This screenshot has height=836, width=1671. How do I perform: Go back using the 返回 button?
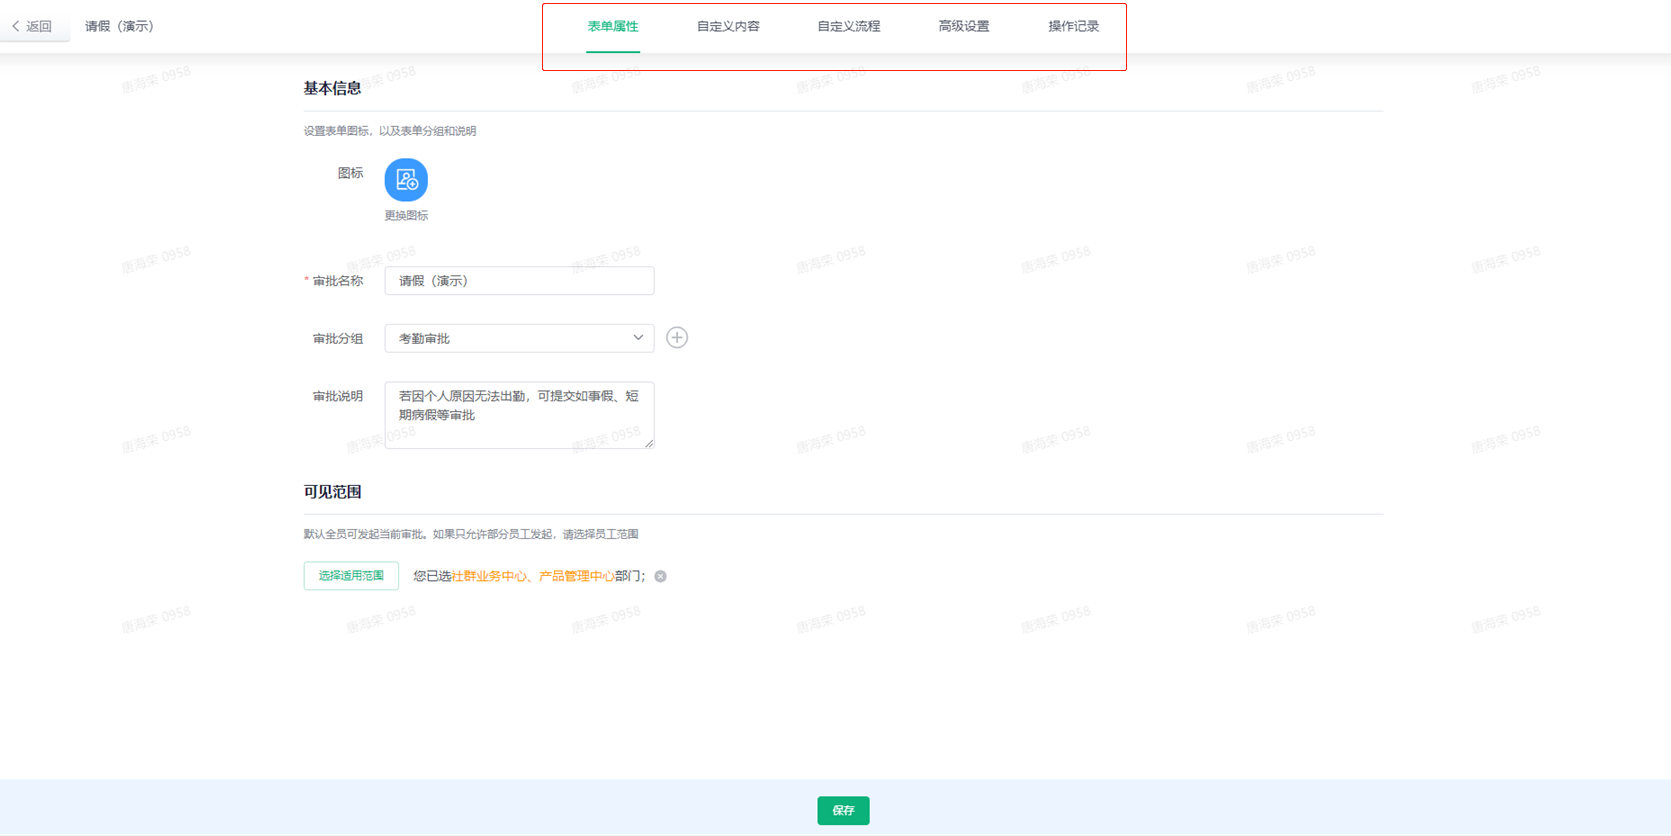tap(32, 26)
